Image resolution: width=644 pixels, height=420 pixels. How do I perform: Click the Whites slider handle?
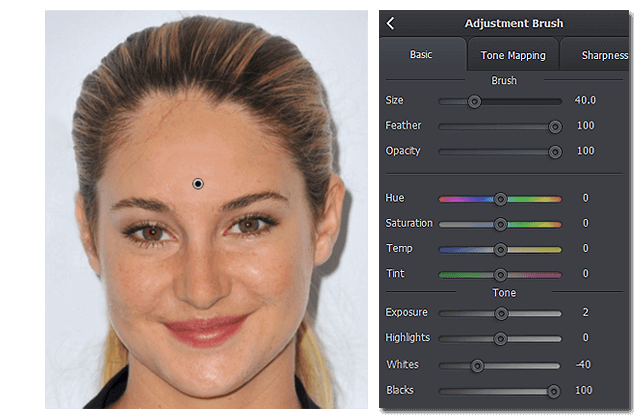point(477,365)
